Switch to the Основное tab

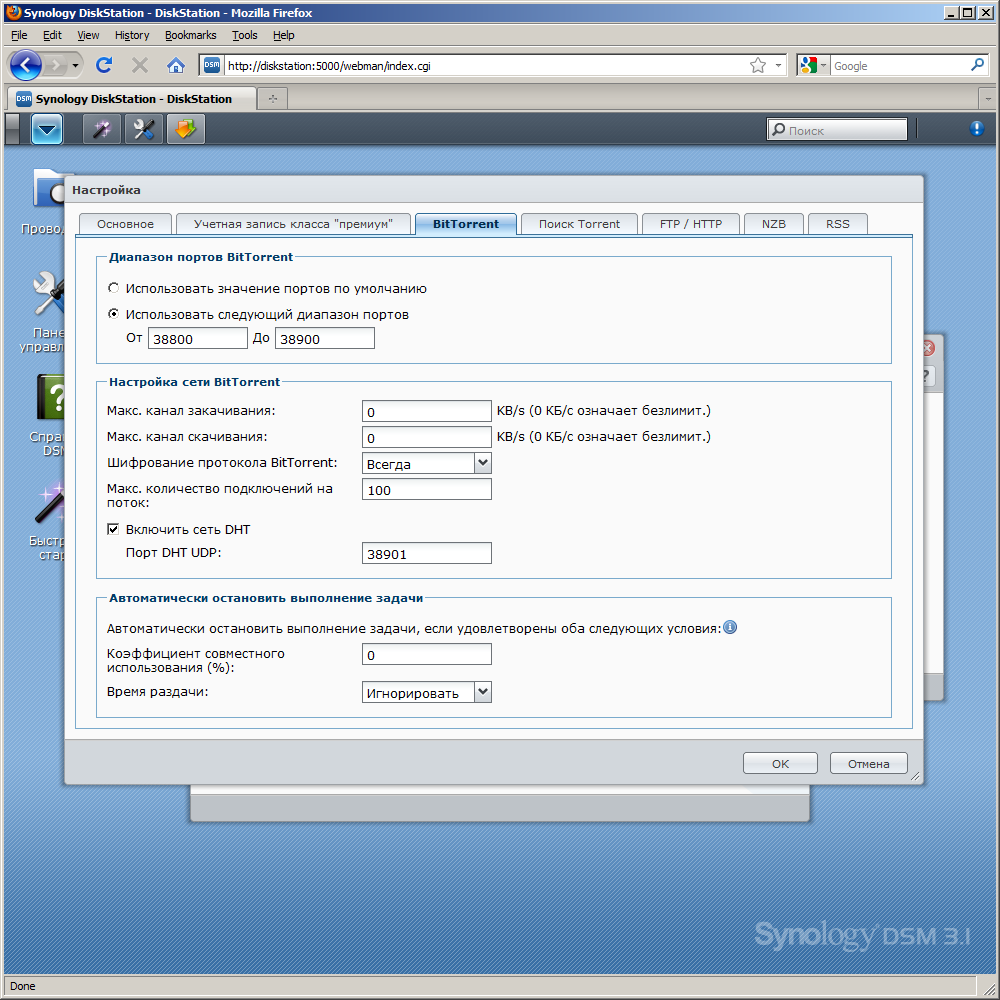tap(126, 224)
